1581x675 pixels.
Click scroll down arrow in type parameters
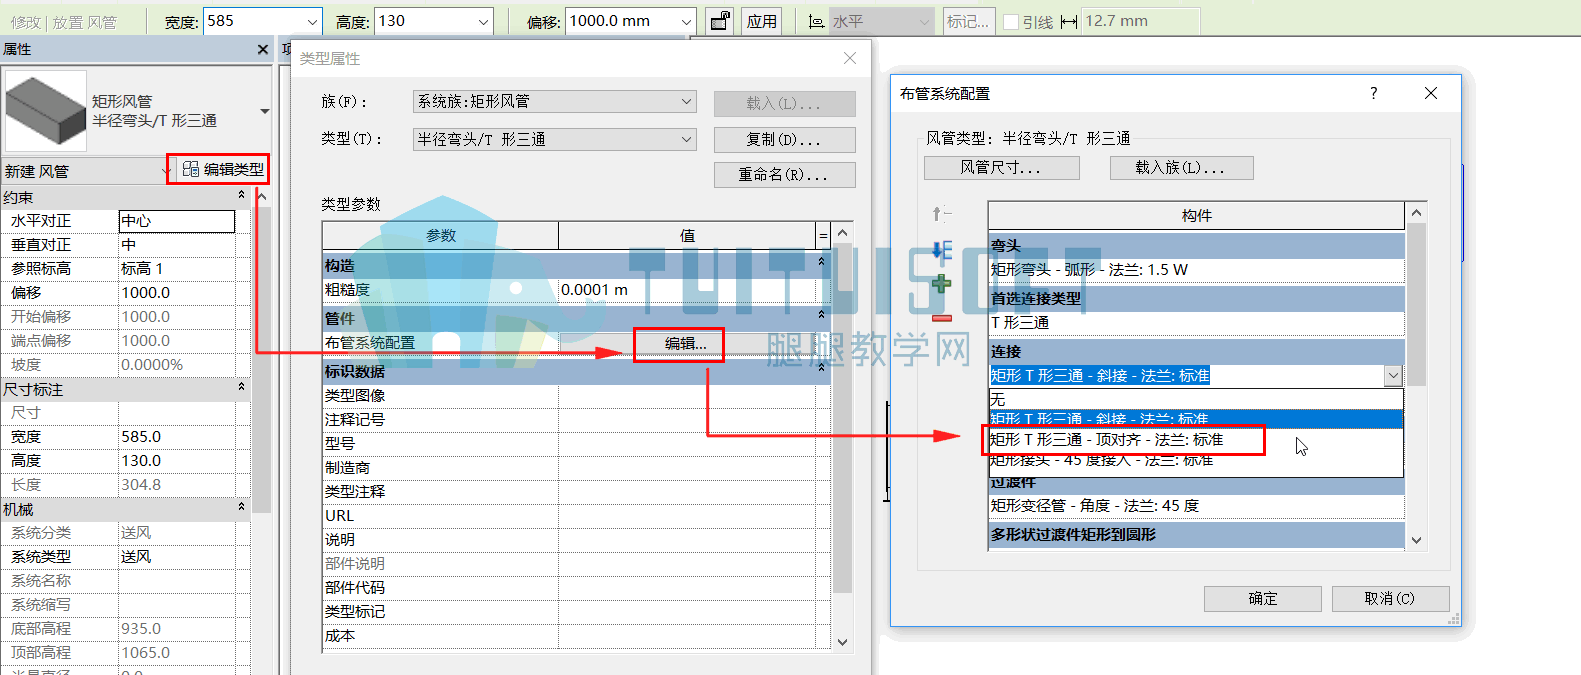click(x=842, y=642)
